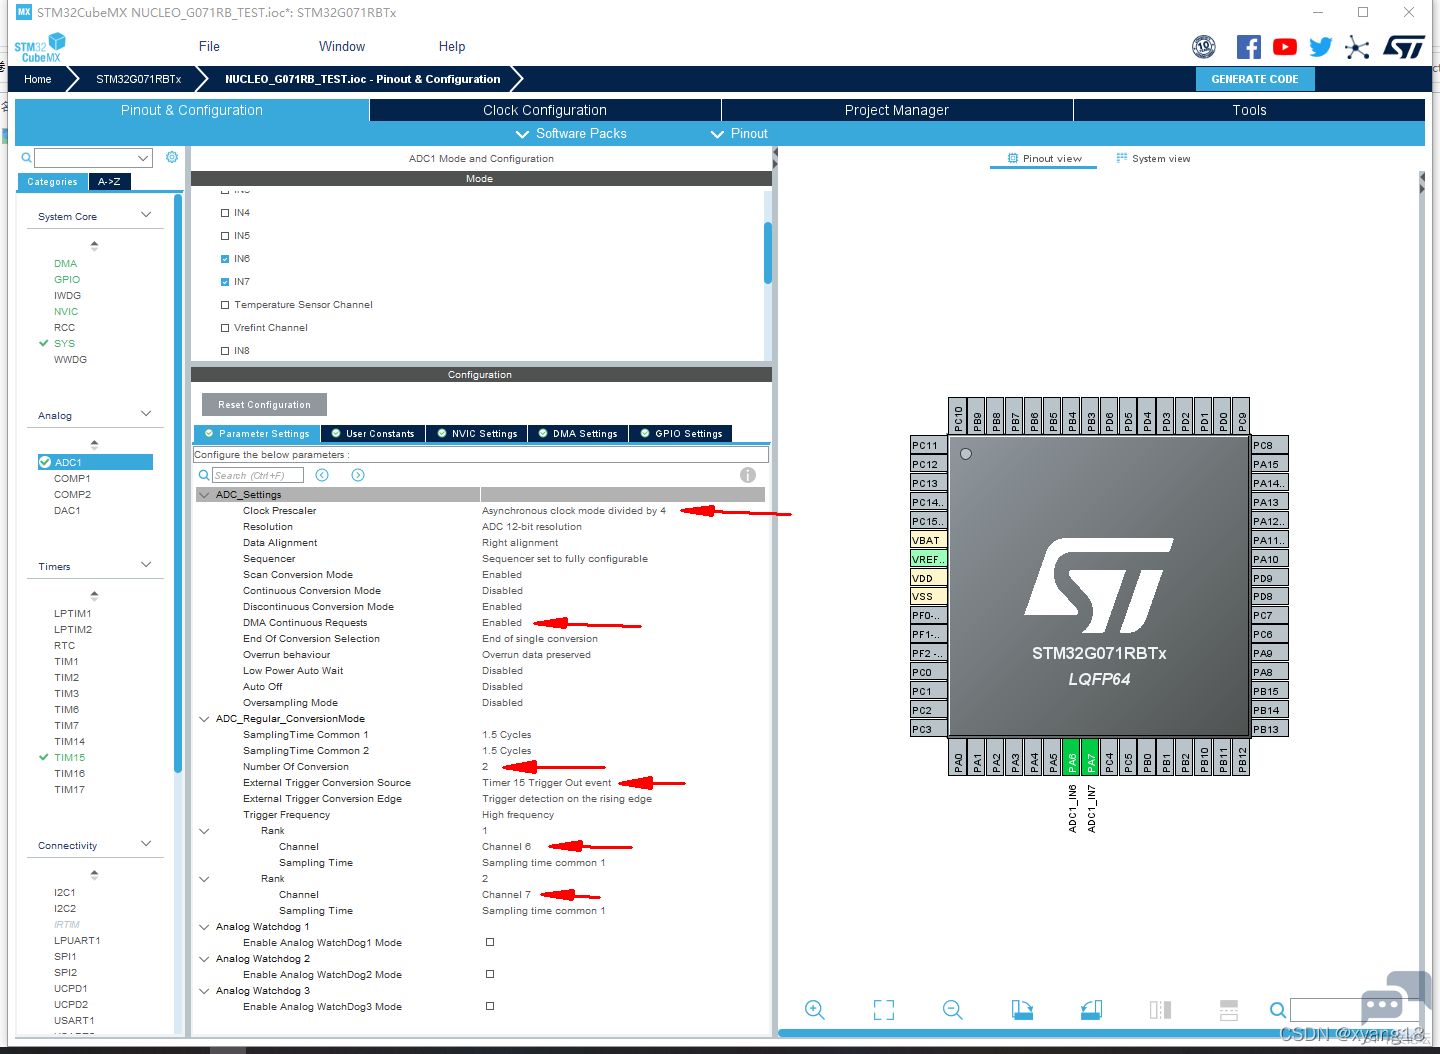Select the green PA7 pin on the chip
The image size is (1440, 1054).
tap(1091, 758)
